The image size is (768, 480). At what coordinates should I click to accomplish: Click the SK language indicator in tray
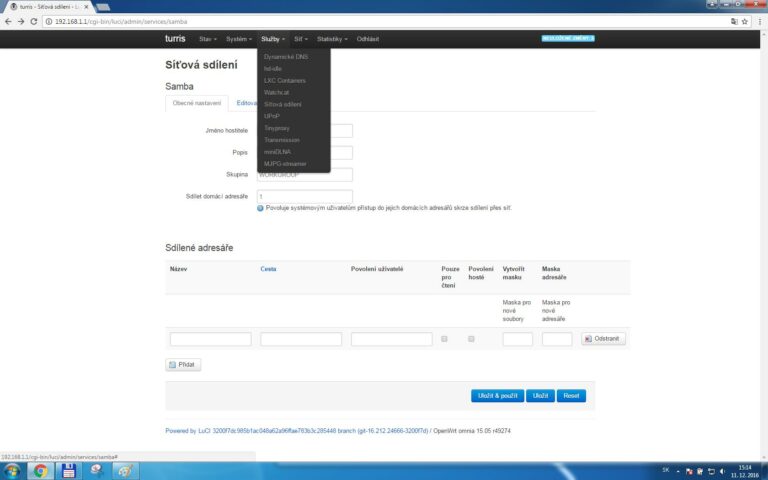point(666,470)
